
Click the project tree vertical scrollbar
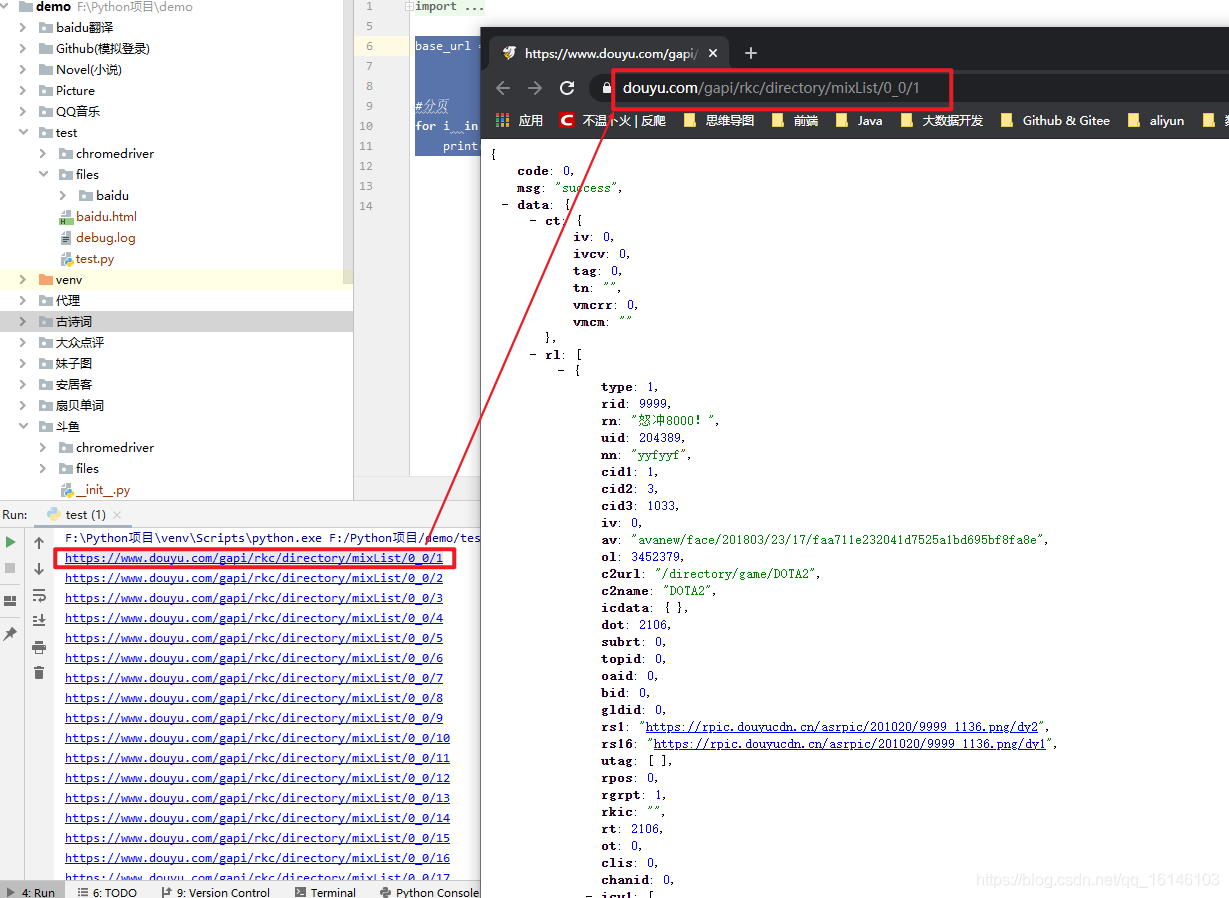pyautogui.click(x=348, y=140)
